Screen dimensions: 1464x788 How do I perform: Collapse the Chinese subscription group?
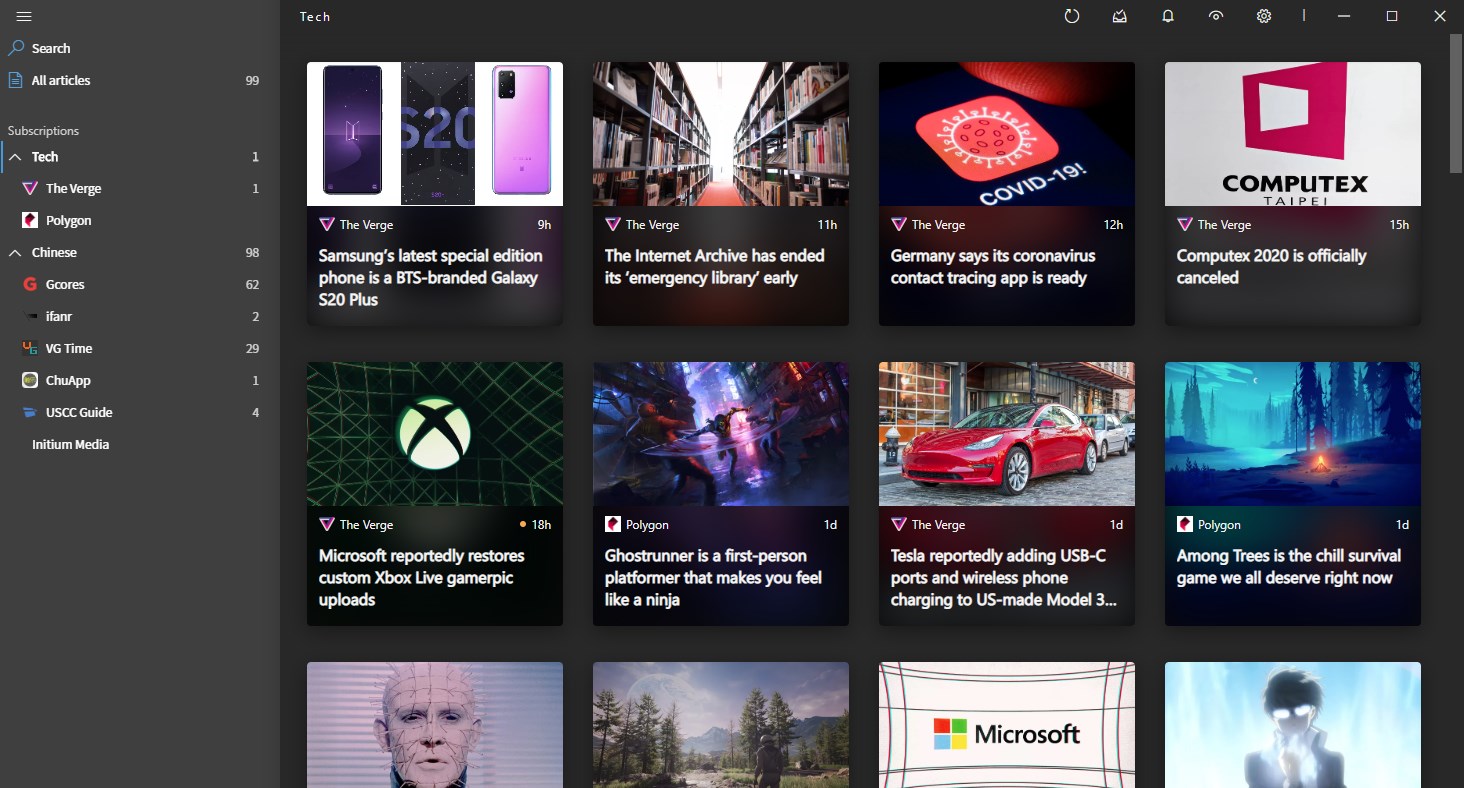tap(14, 252)
